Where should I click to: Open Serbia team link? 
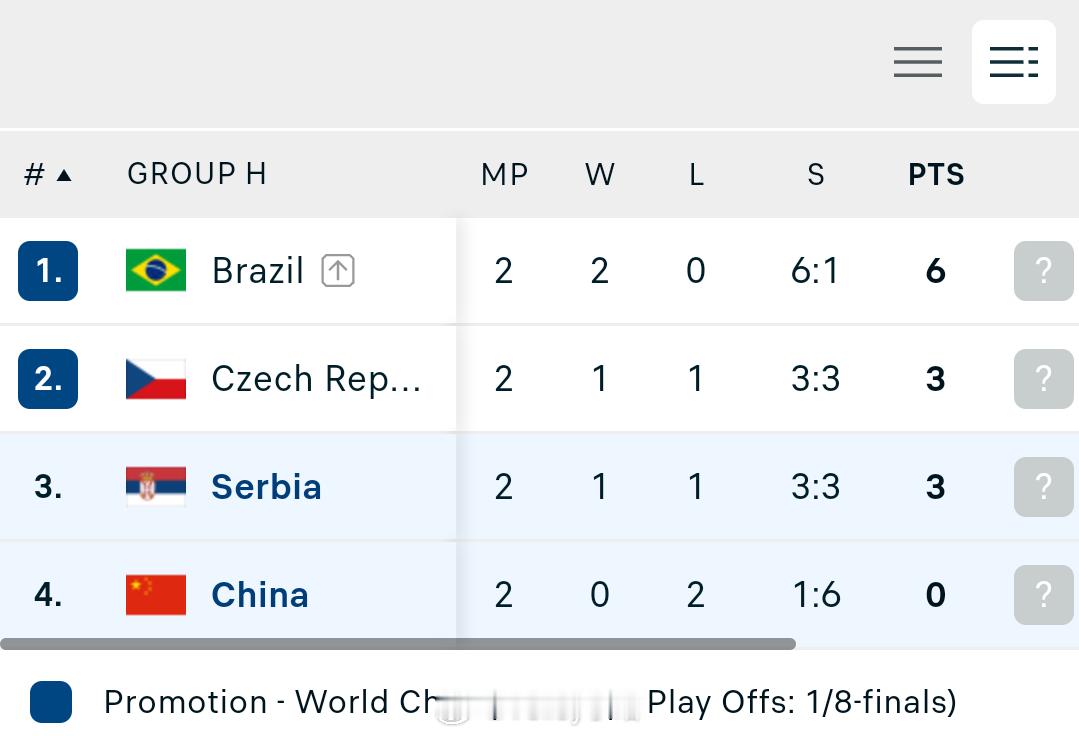pyautogui.click(x=266, y=487)
